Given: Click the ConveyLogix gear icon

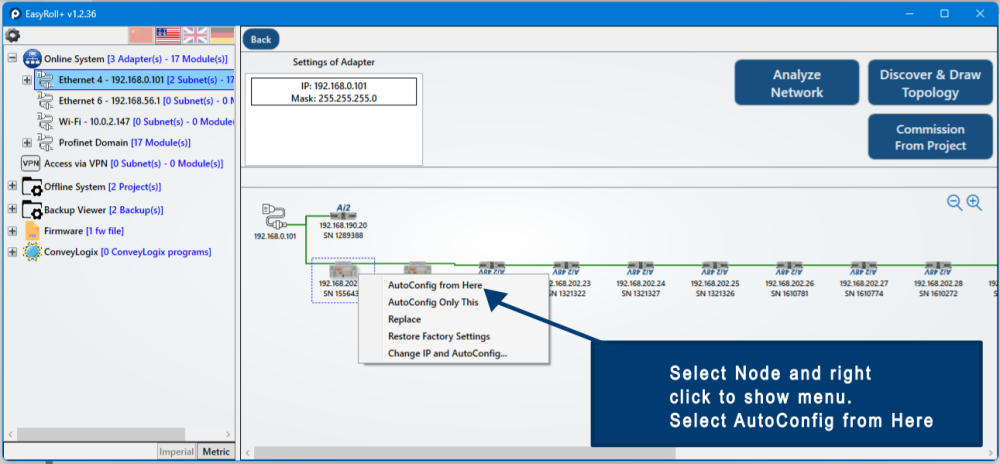Looking at the screenshot, I should (33, 252).
